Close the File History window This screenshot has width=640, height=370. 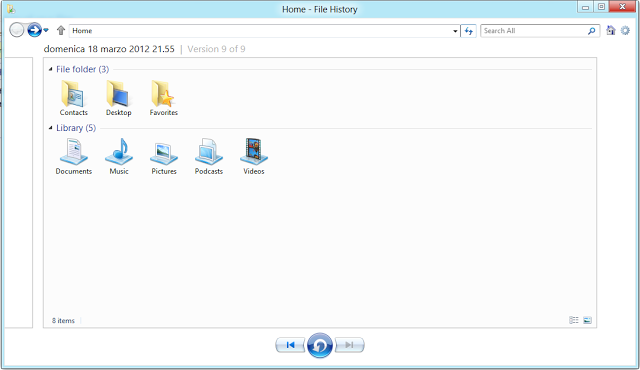(623, 7)
